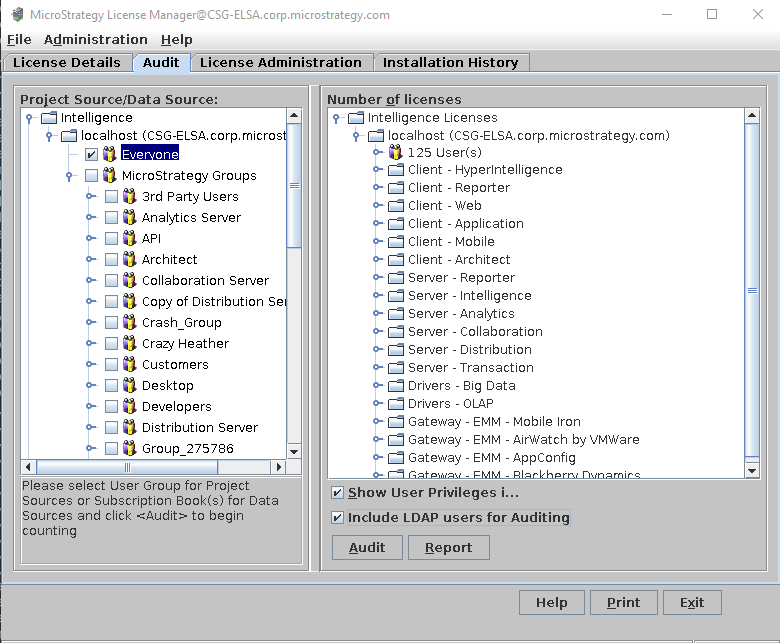Open the Administration menu
The height and width of the screenshot is (643, 780).
point(95,39)
